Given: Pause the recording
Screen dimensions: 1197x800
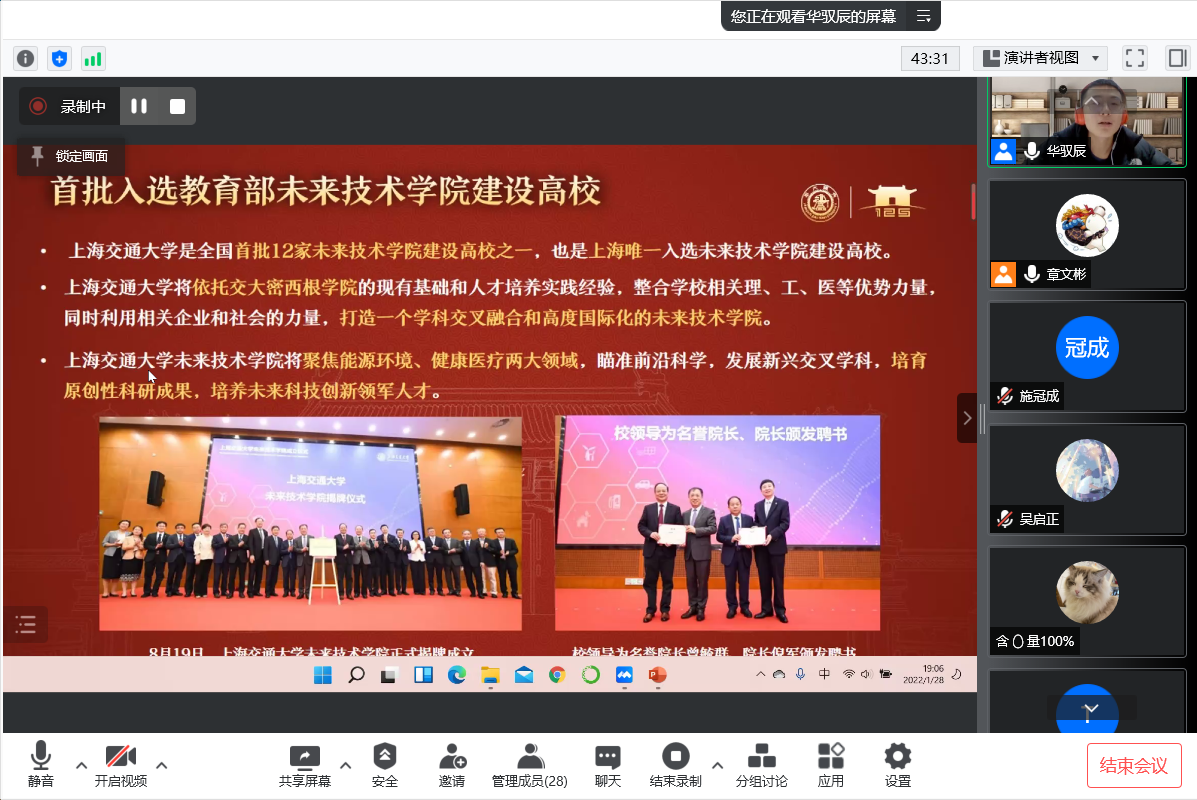Looking at the screenshot, I should 139,106.
